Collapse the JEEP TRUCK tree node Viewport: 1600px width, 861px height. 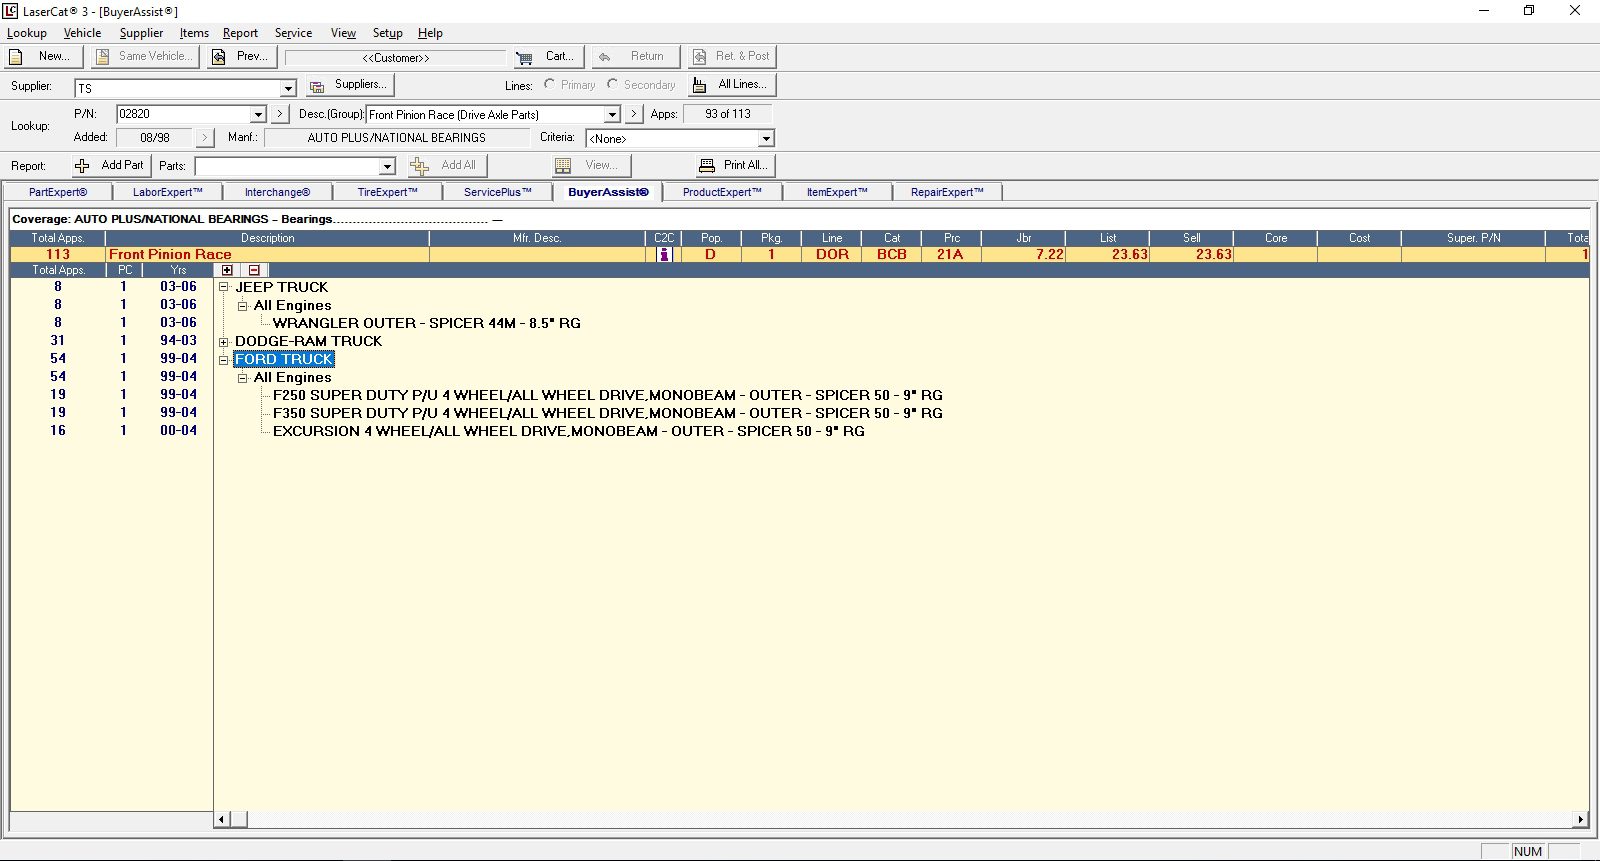224,287
